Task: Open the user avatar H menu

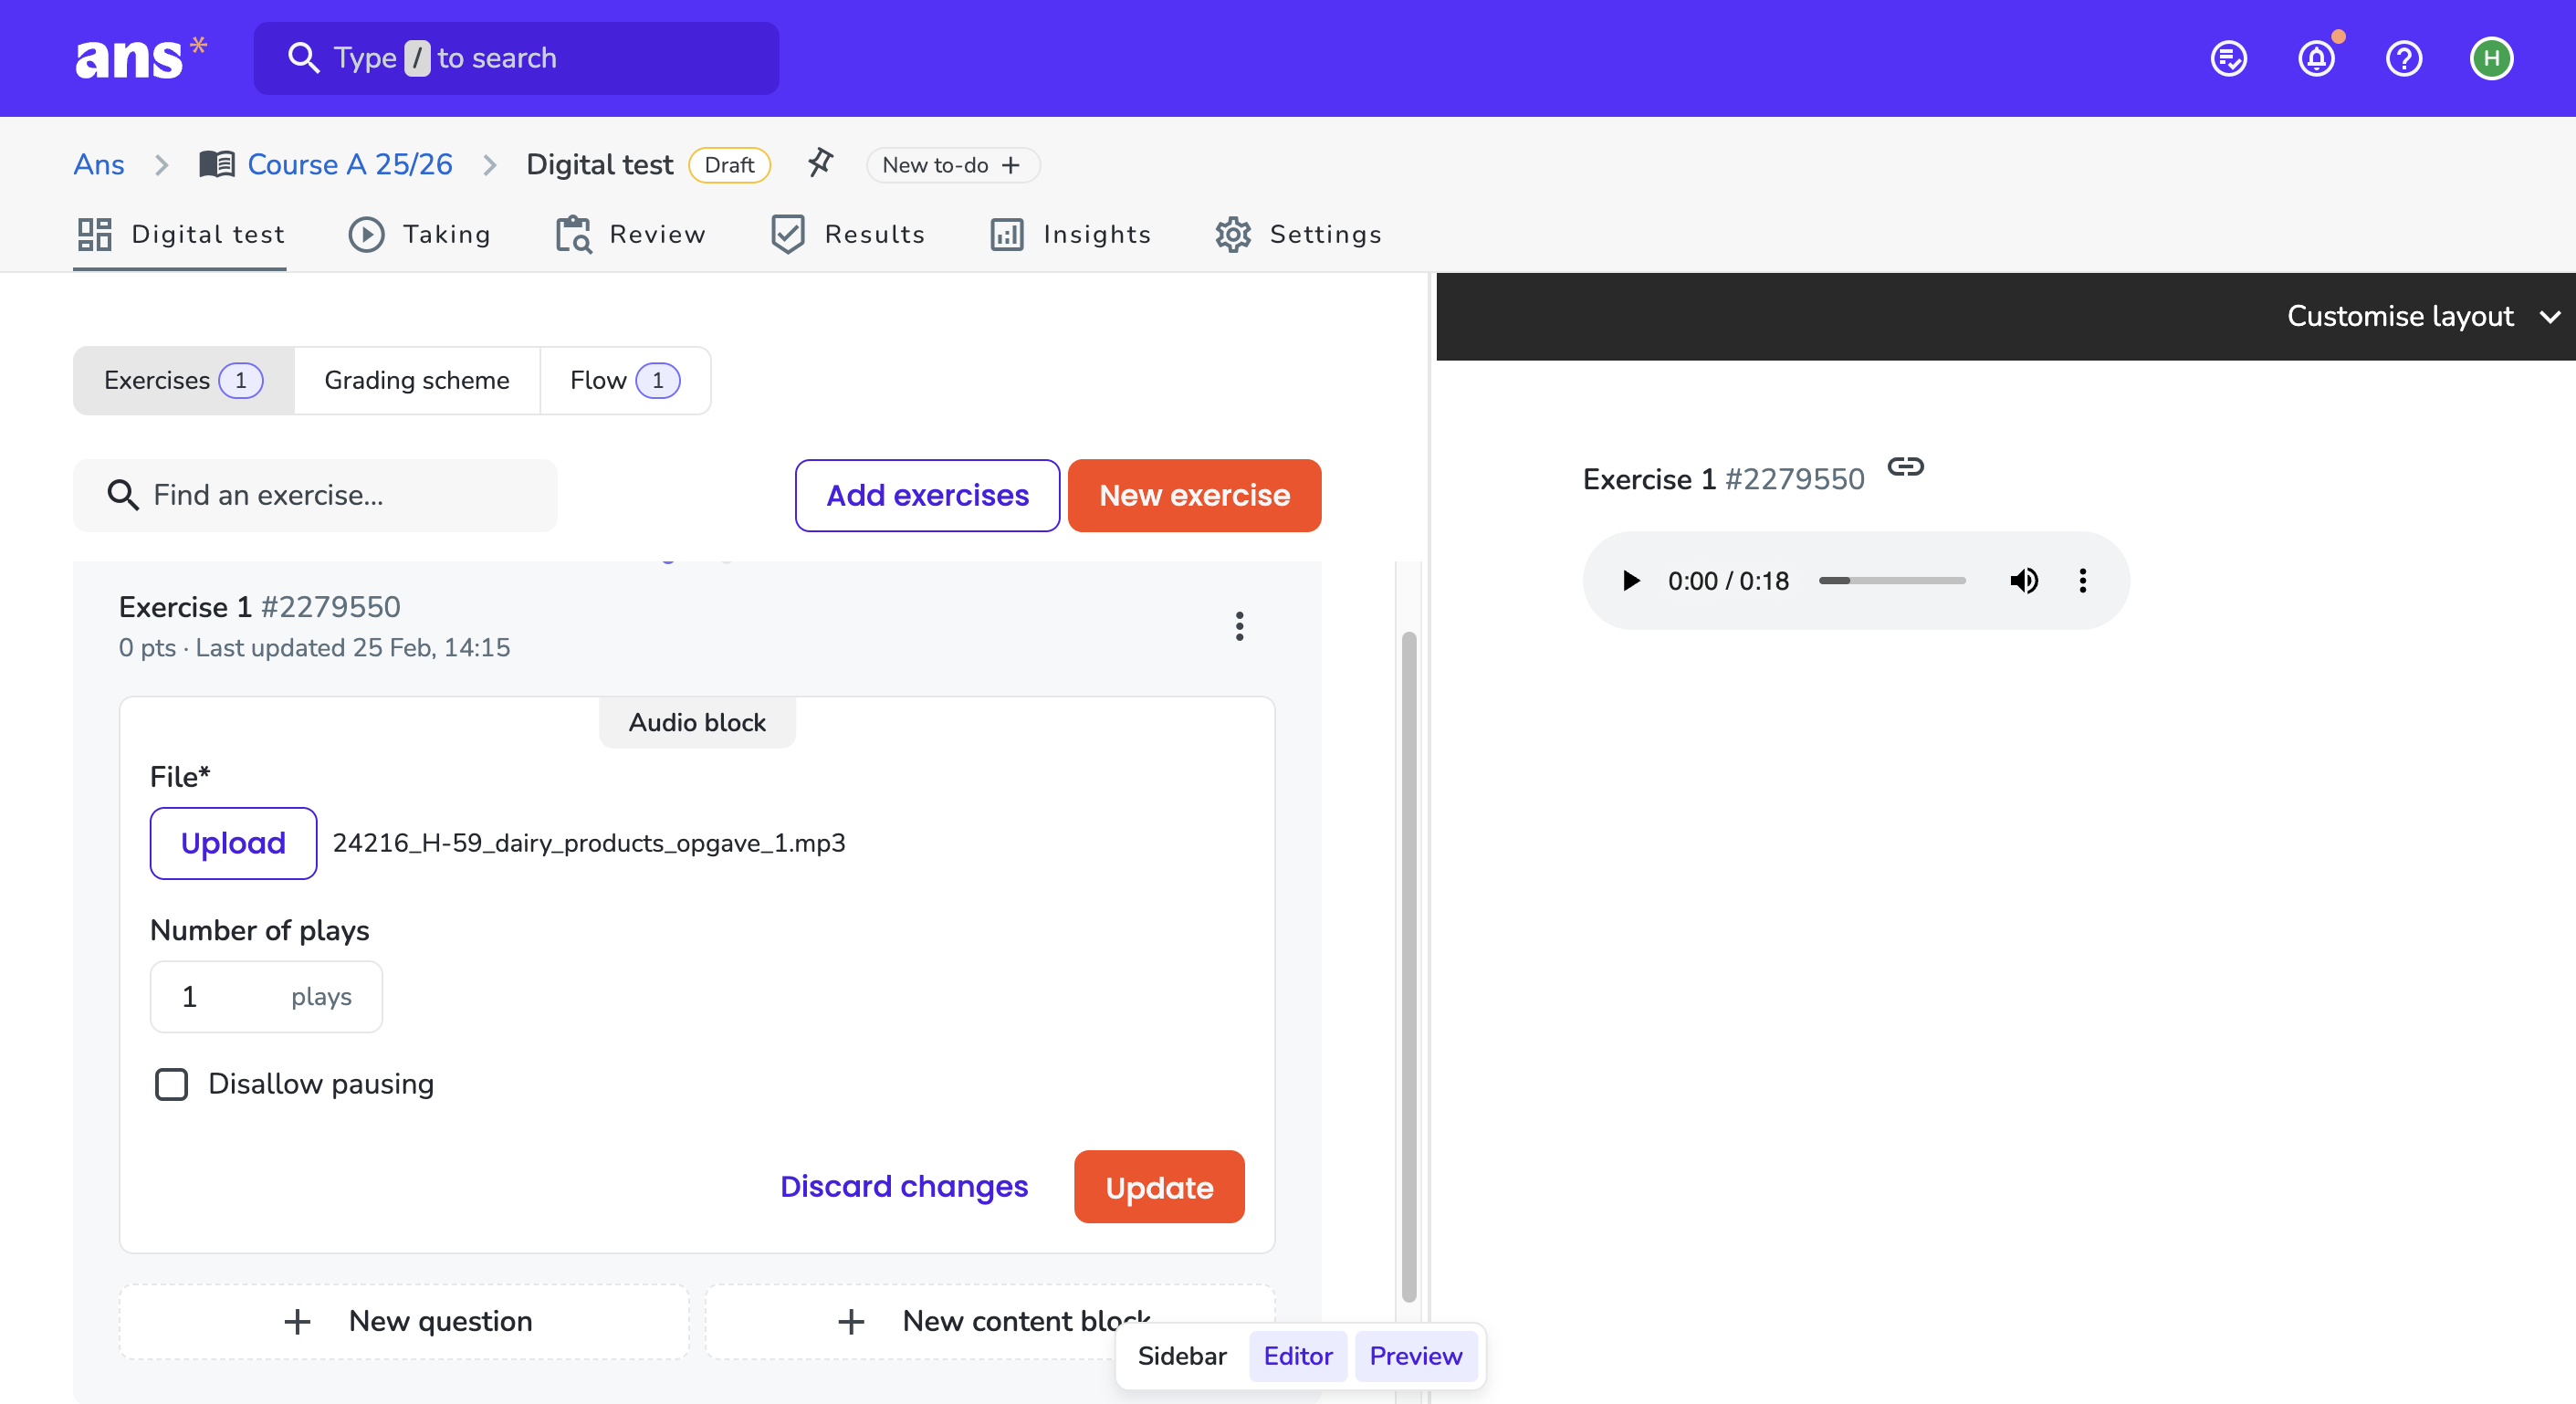Action: 2491,58
